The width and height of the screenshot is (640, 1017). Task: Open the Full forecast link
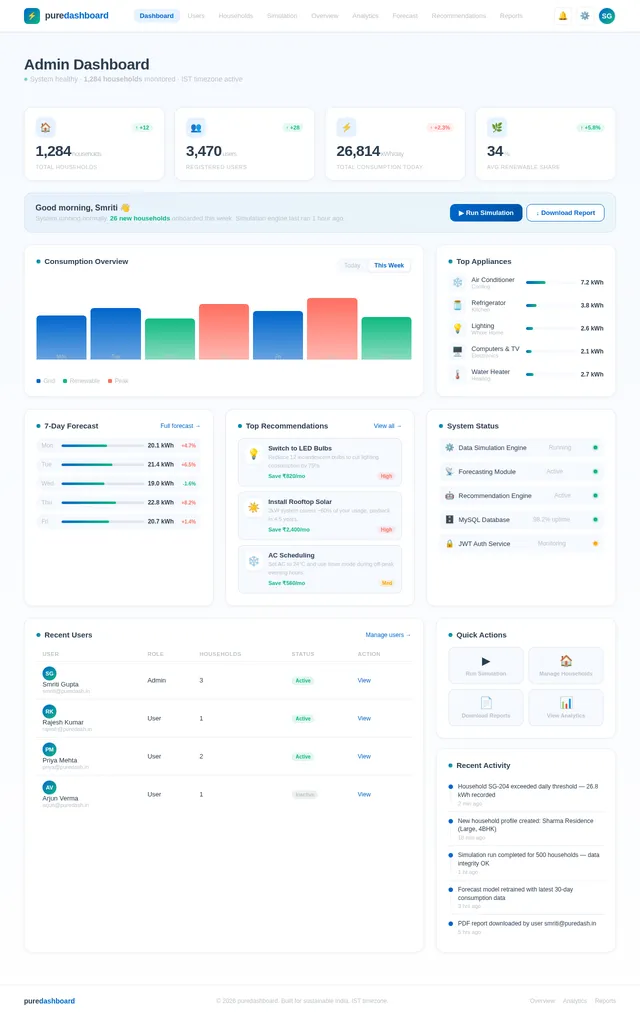click(180, 426)
